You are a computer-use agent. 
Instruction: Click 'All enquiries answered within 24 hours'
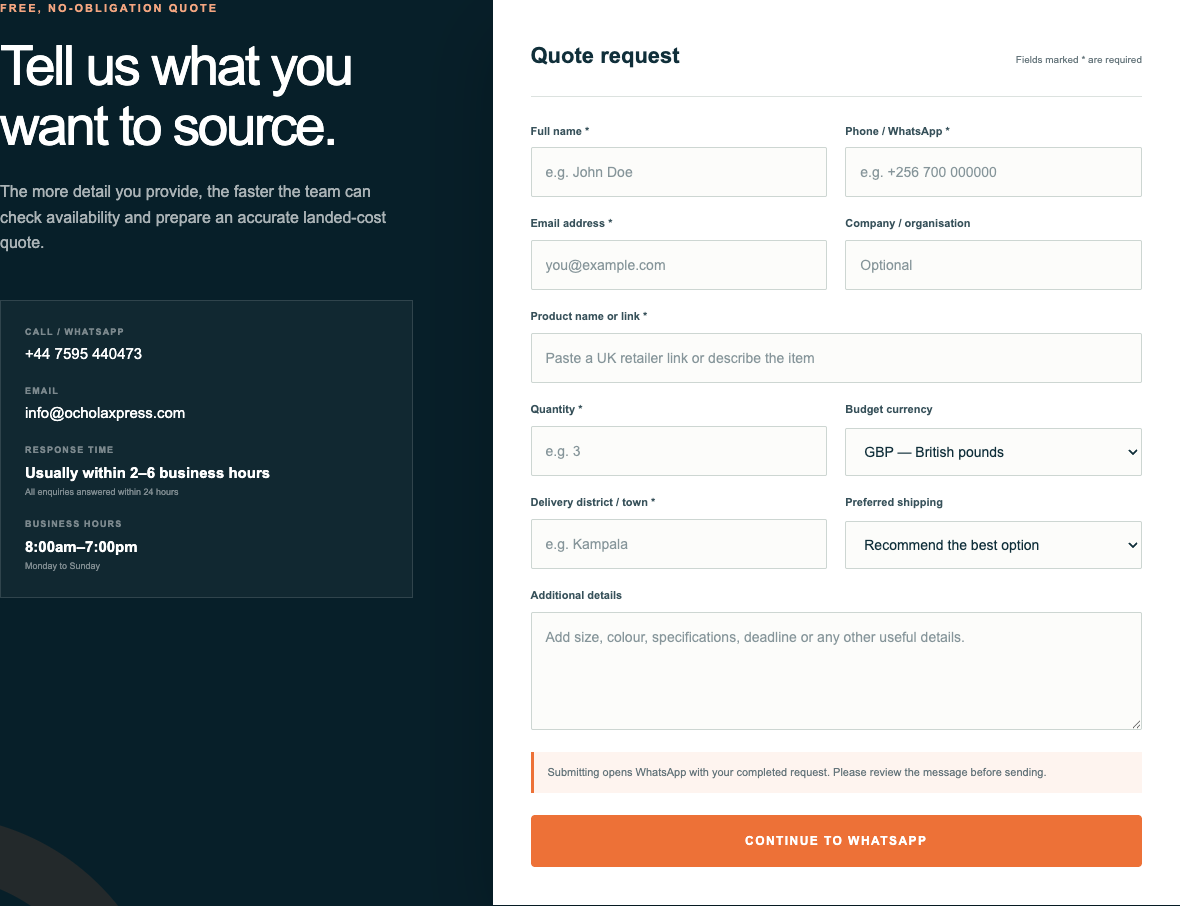pyautogui.click(x=102, y=492)
